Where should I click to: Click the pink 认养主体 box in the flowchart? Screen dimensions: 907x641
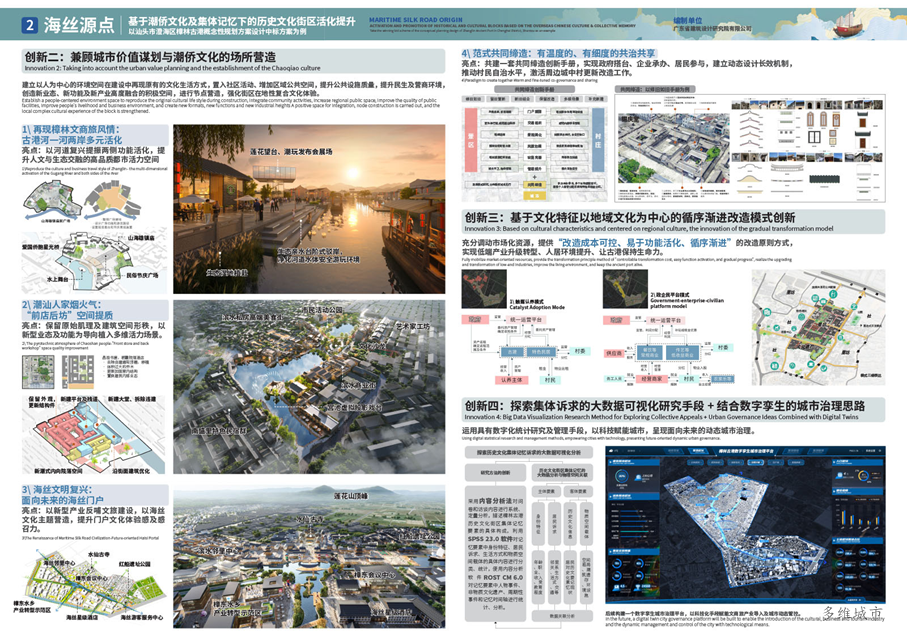click(511, 380)
